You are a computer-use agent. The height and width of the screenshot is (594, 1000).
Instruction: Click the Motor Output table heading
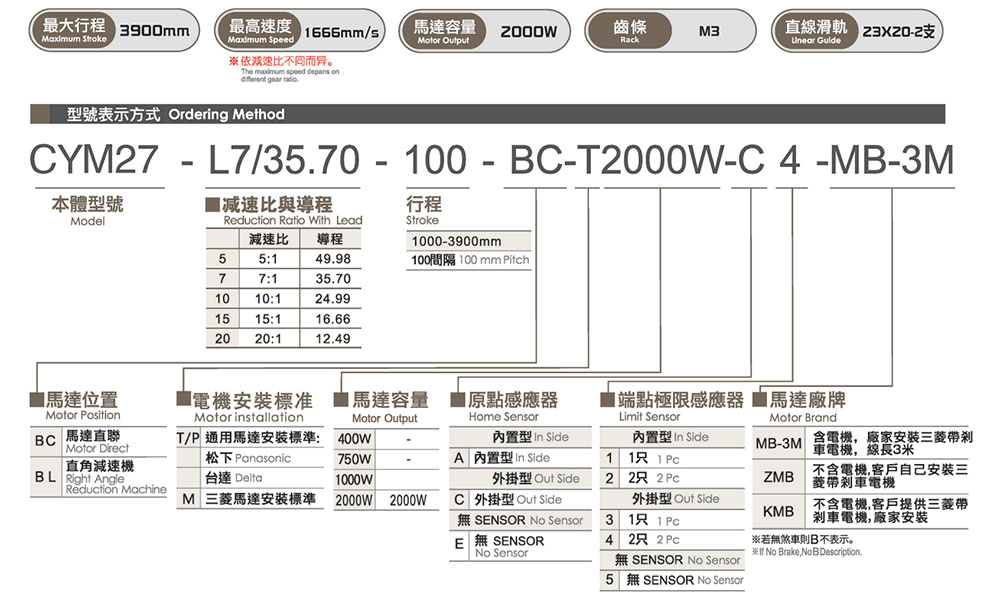(x=385, y=419)
